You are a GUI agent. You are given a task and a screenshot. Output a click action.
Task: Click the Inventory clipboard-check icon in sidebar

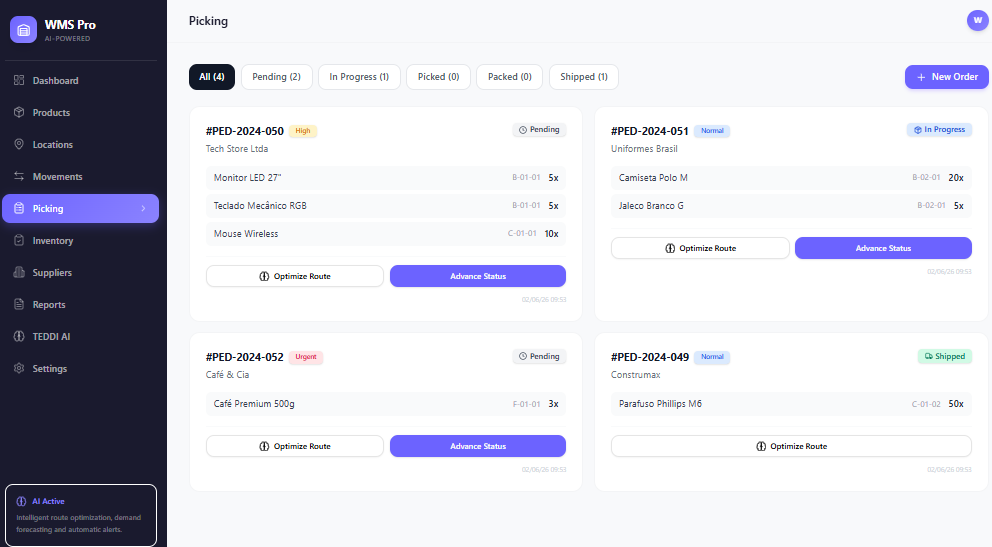coord(19,240)
